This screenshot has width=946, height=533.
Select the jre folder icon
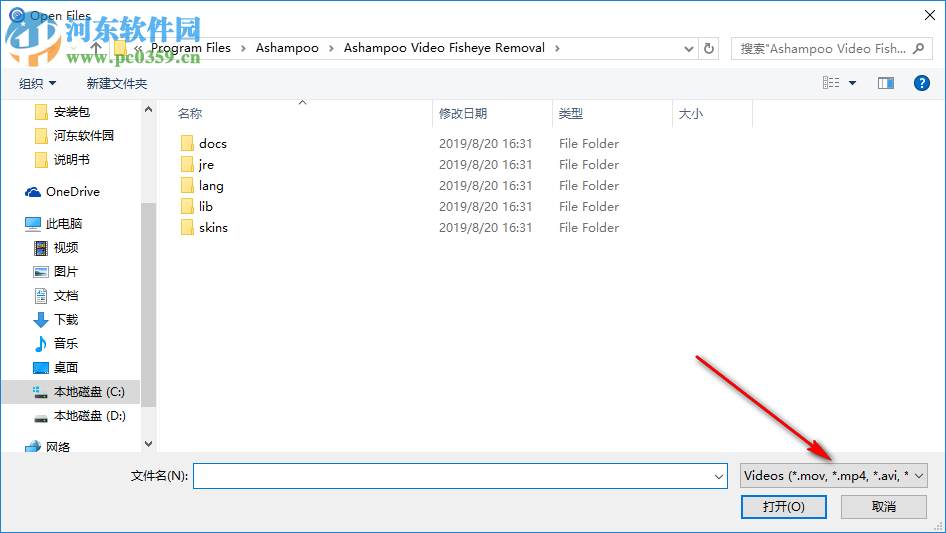(x=188, y=165)
